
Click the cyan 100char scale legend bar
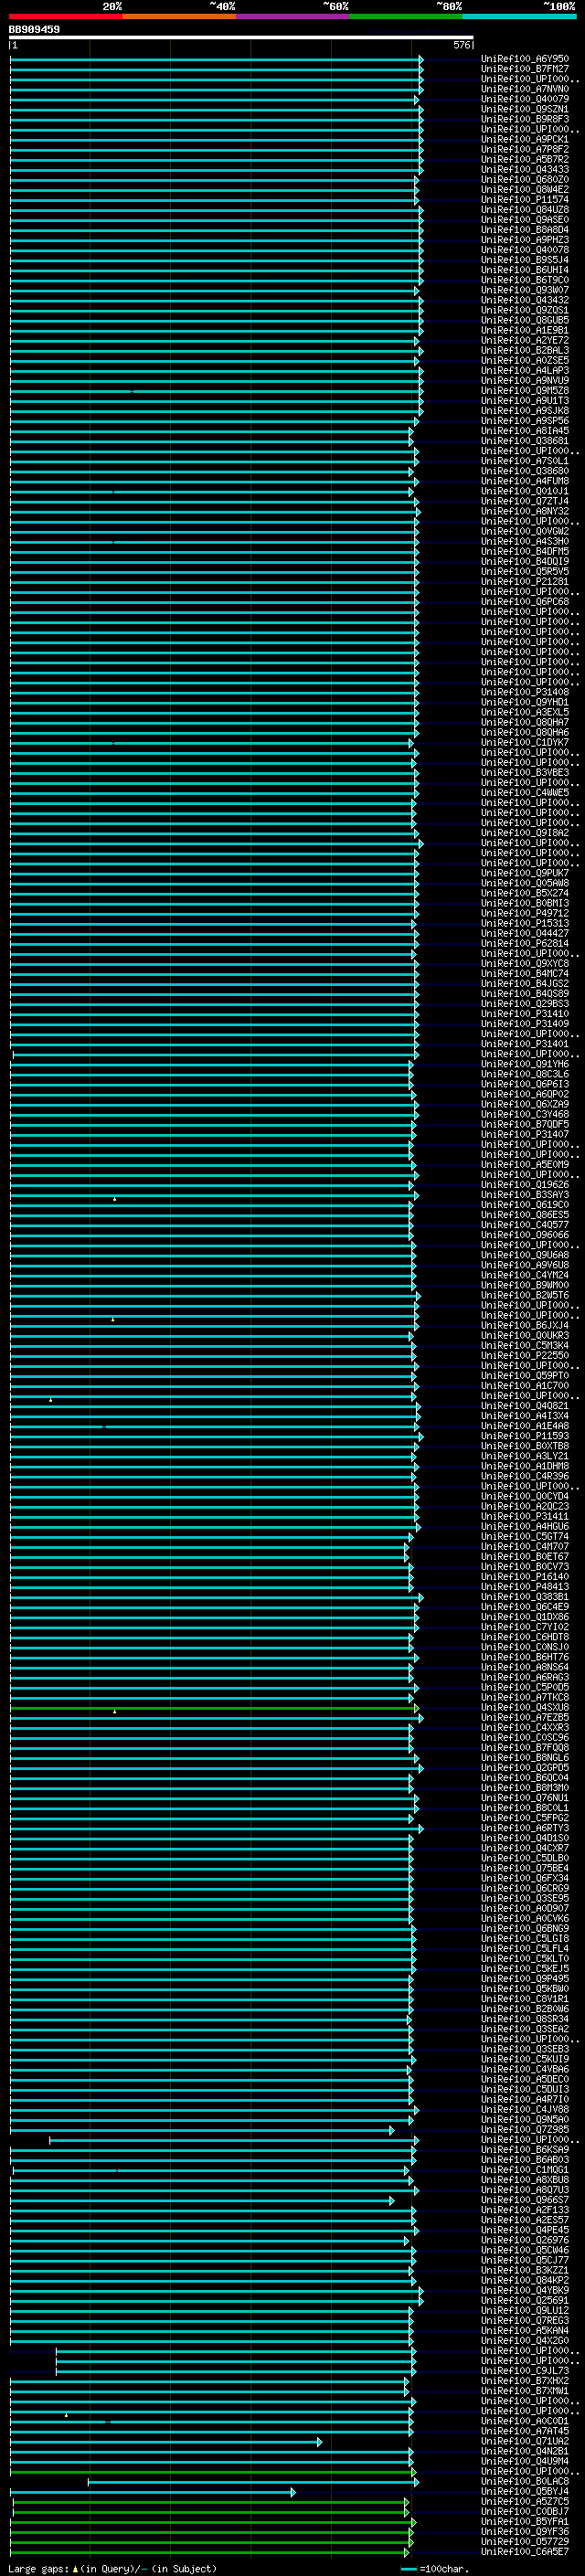(x=408, y=2568)
